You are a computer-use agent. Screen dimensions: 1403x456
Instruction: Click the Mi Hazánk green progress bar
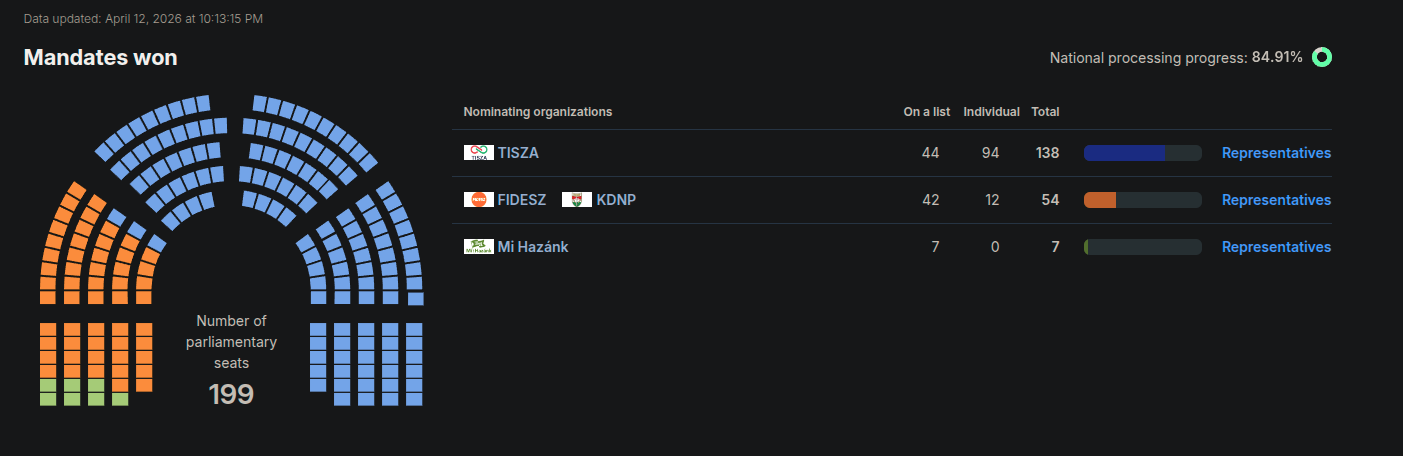pos(1142,247)
